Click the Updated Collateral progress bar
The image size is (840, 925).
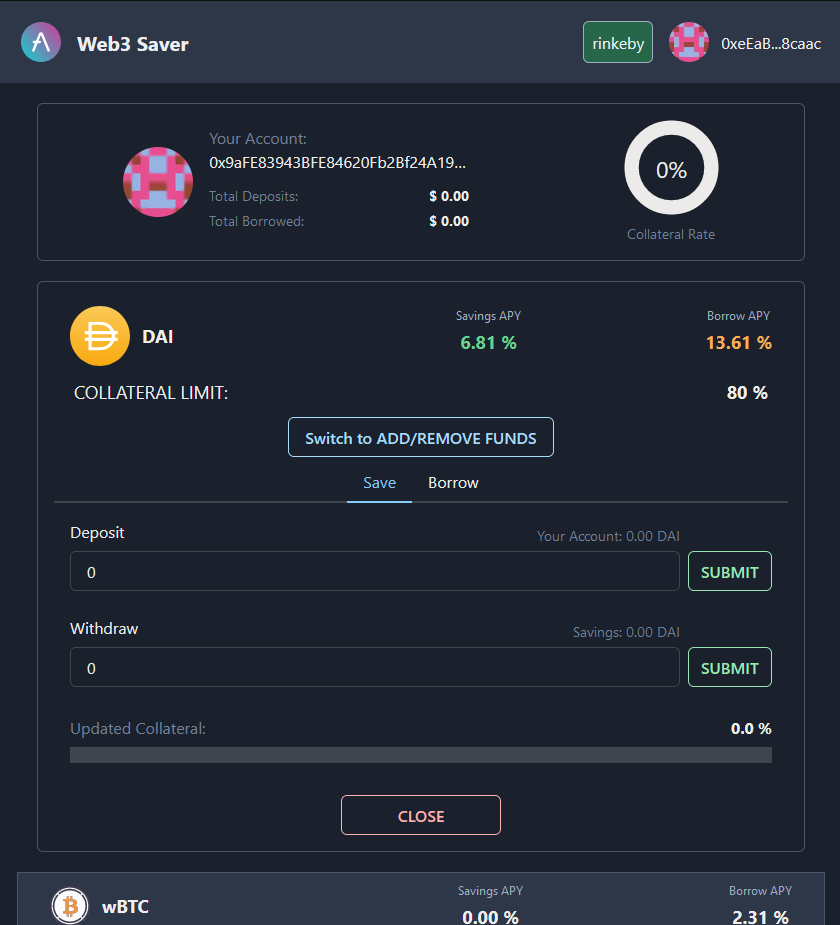(421, 755)
